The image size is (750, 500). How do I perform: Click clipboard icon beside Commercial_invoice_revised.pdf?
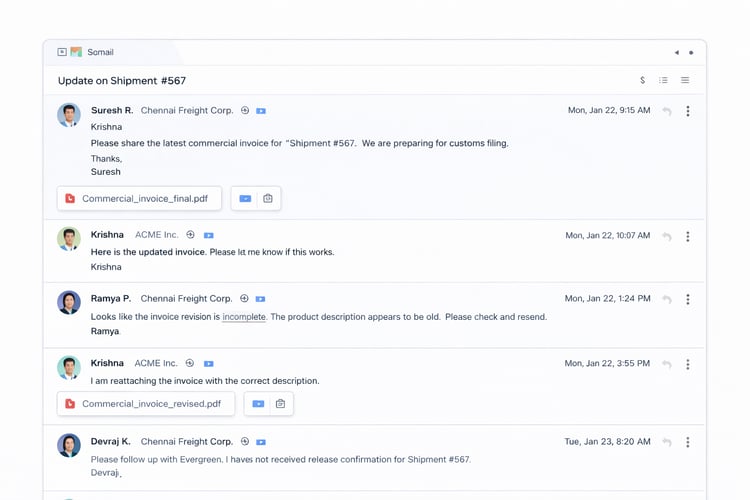pyautogui.click(x=280, y=404)
